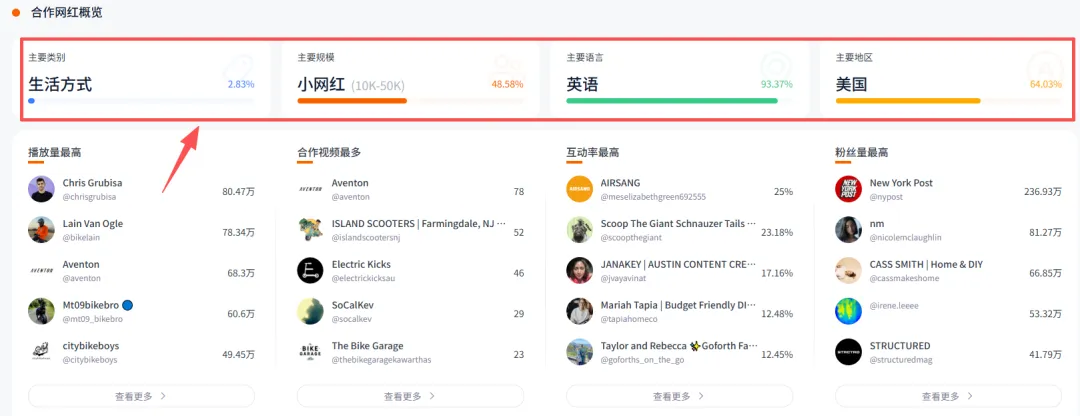
Task: Click Chris Grubisa's profile photo
Action: pos(42,190)
